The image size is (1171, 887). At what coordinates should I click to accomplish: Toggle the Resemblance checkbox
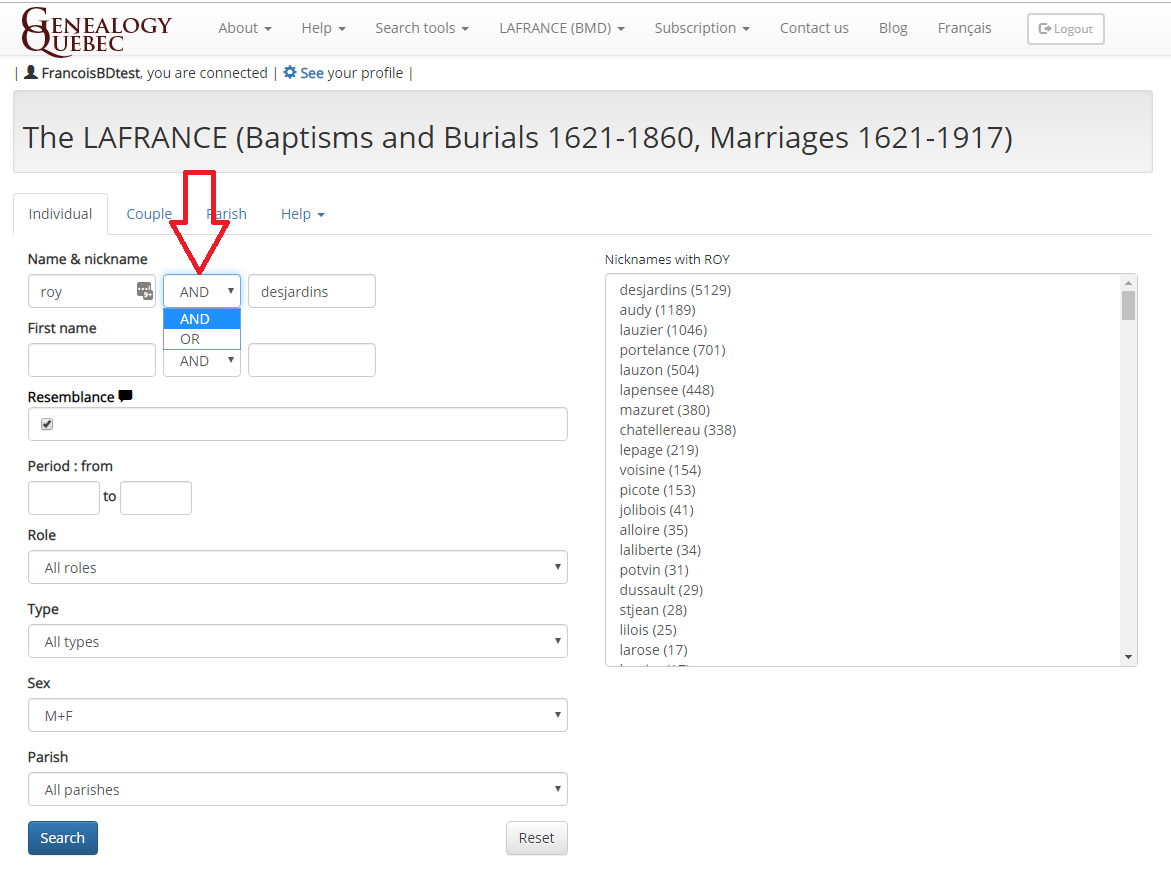click(x=47, y=424)
